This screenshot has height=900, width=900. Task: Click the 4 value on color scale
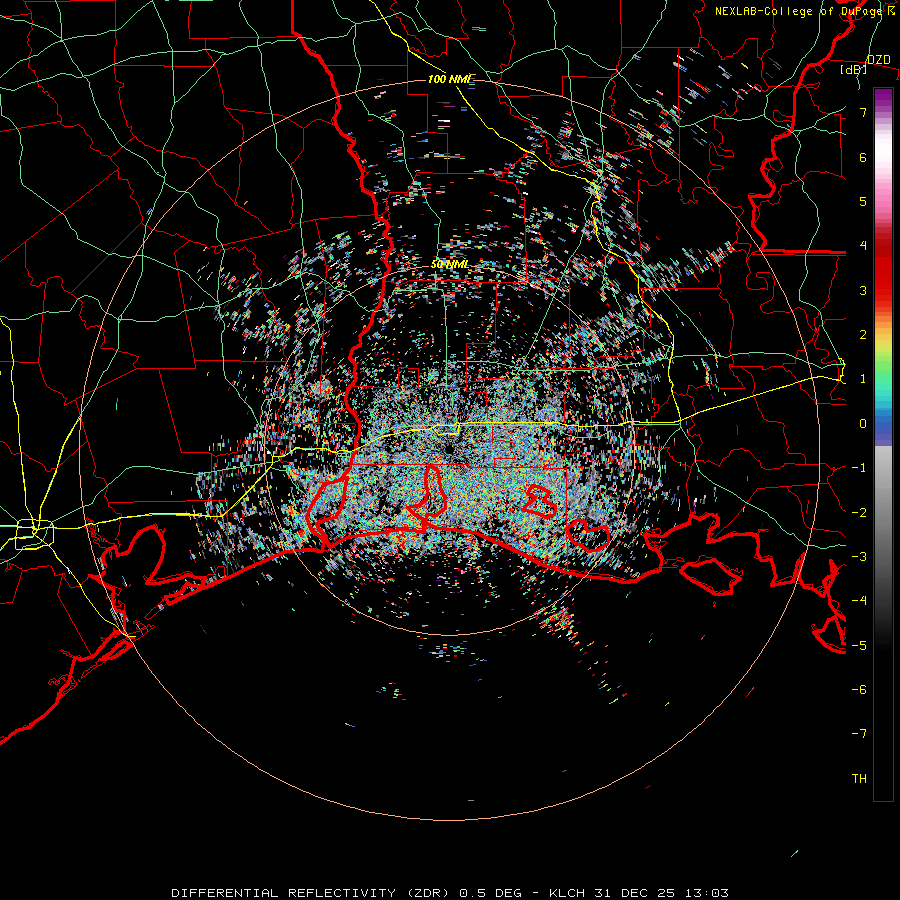click(863, 246)
